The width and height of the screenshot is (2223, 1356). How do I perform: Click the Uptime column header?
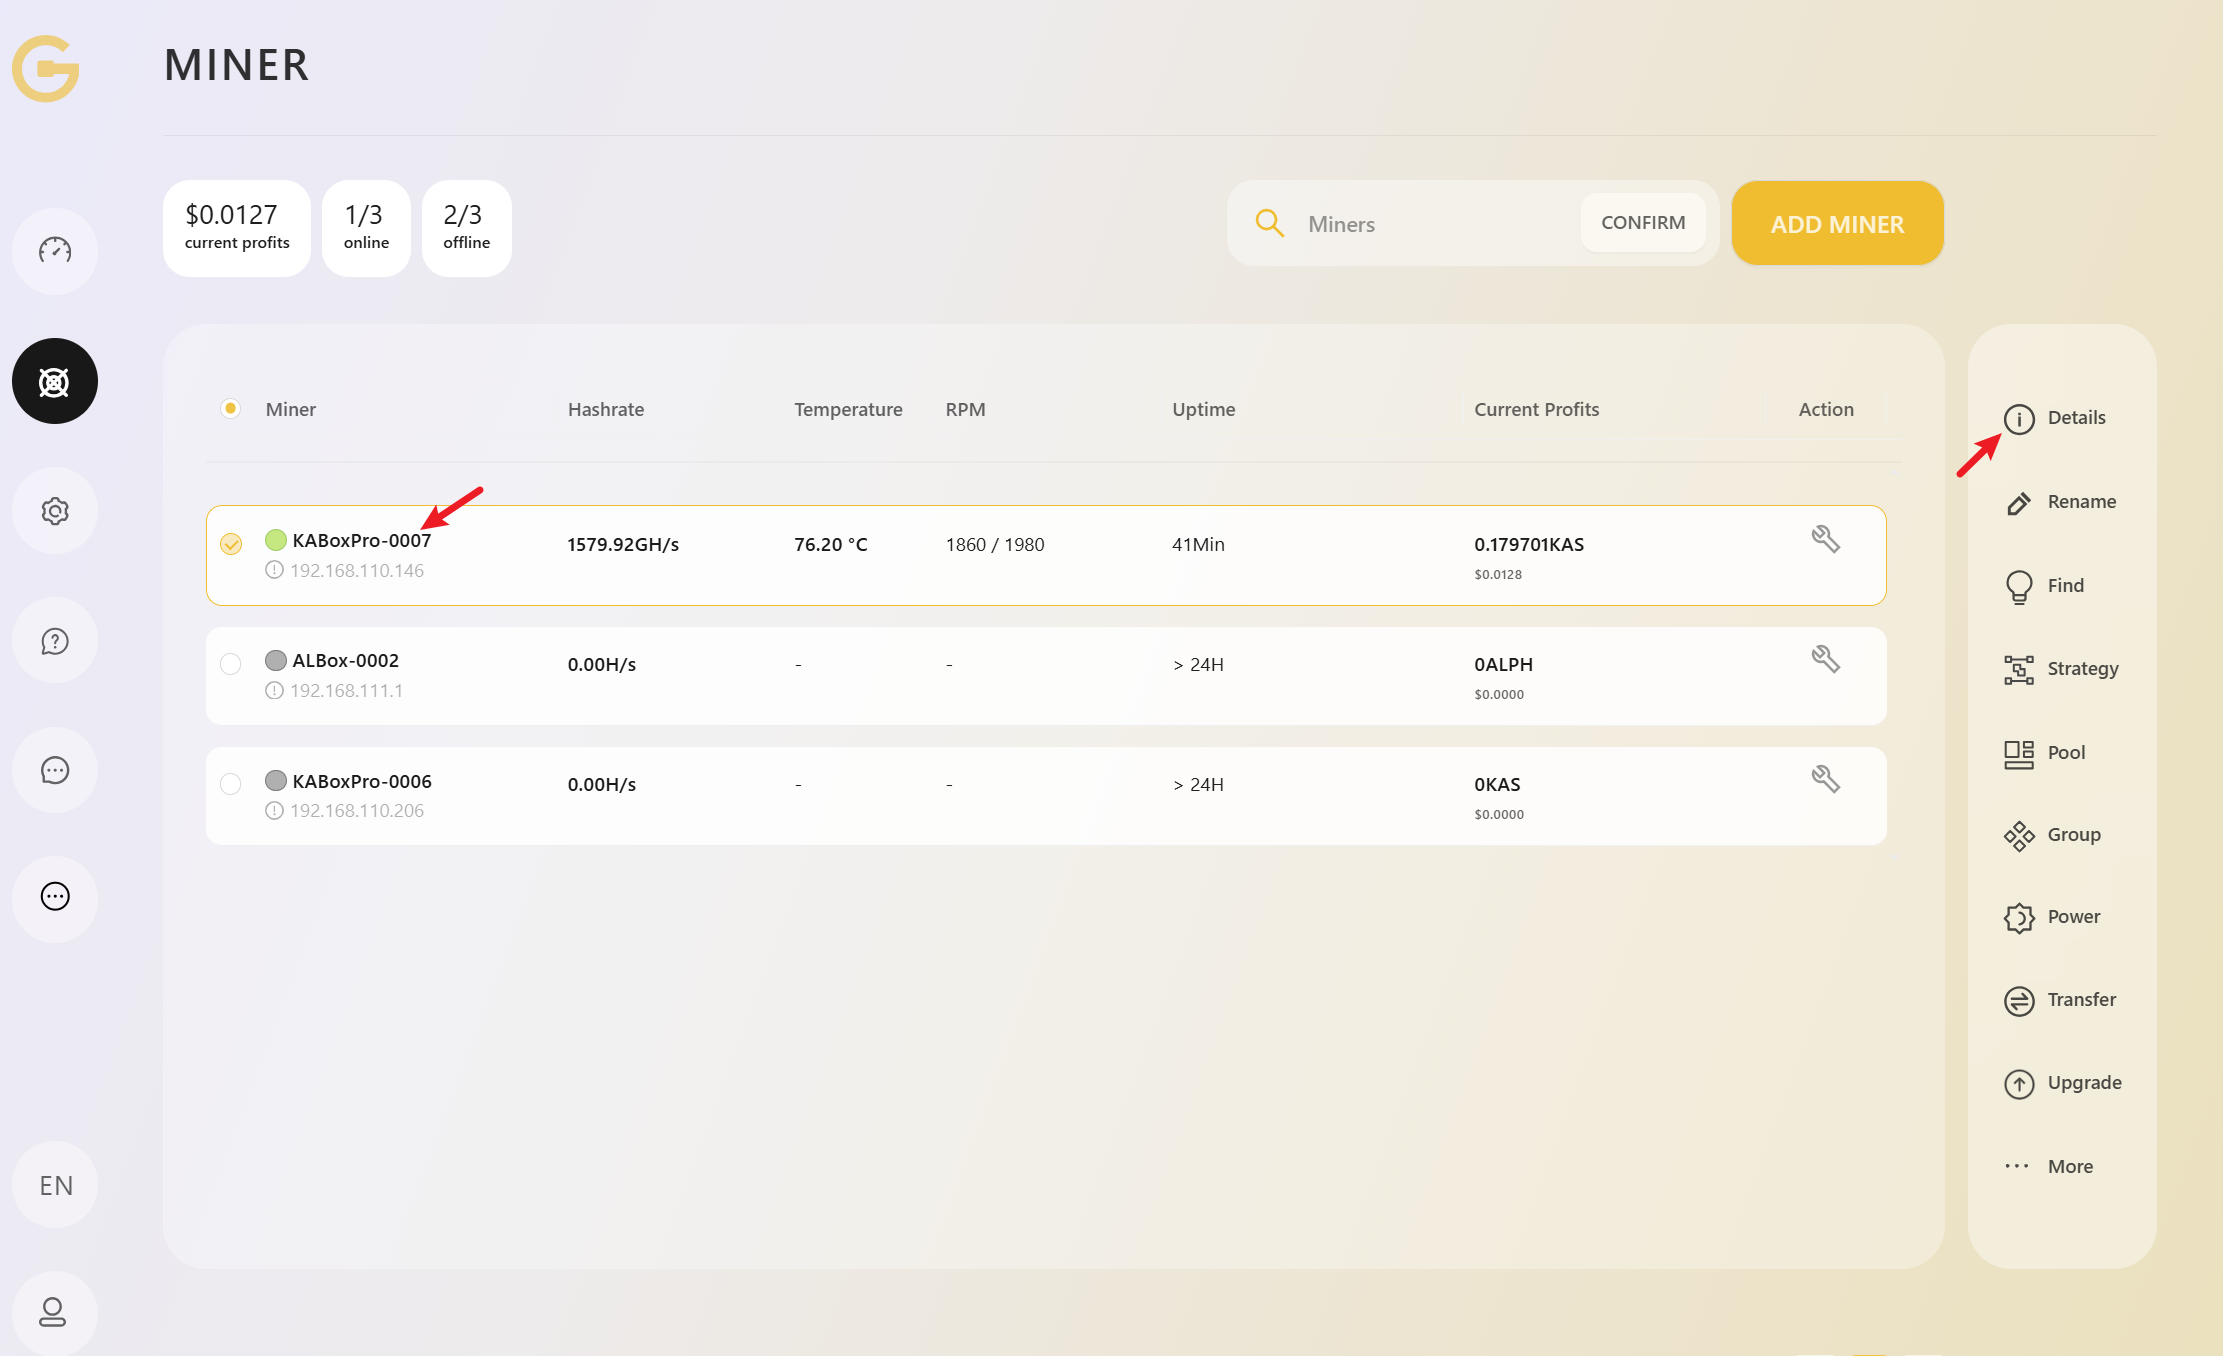[1204, 409]
